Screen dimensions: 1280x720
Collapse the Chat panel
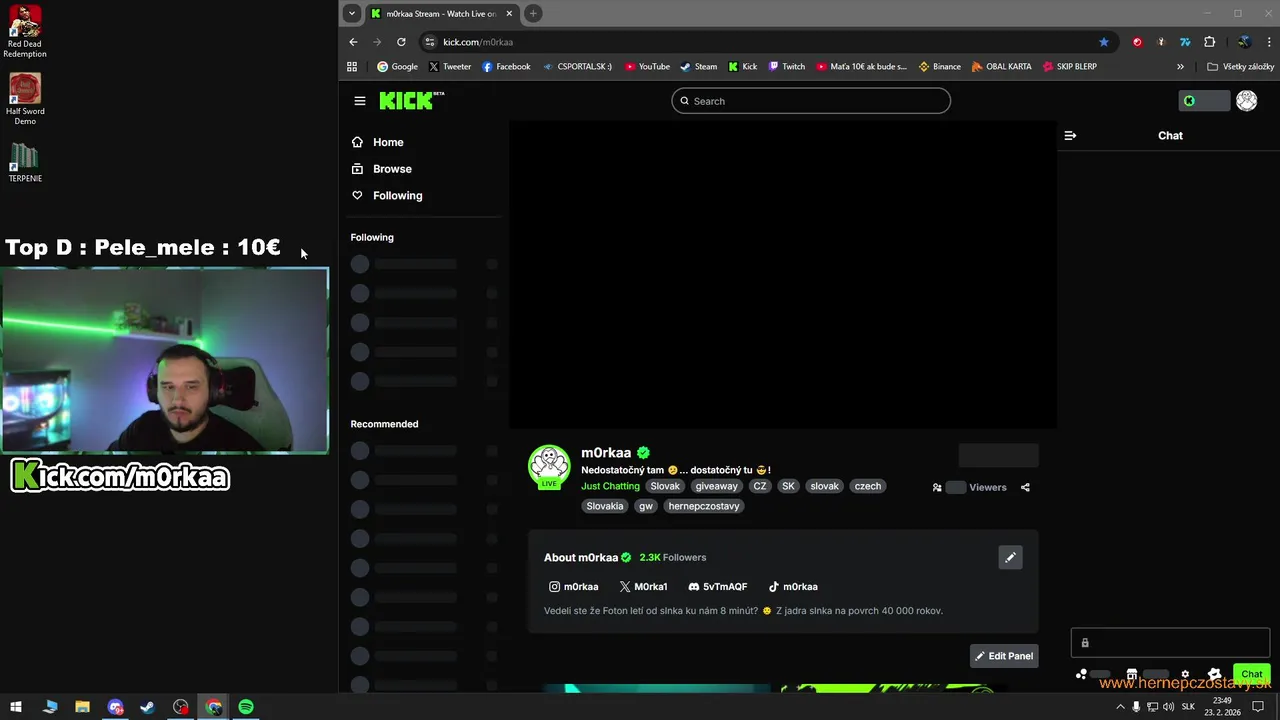pyautogui.click(x=1070, y=136)
